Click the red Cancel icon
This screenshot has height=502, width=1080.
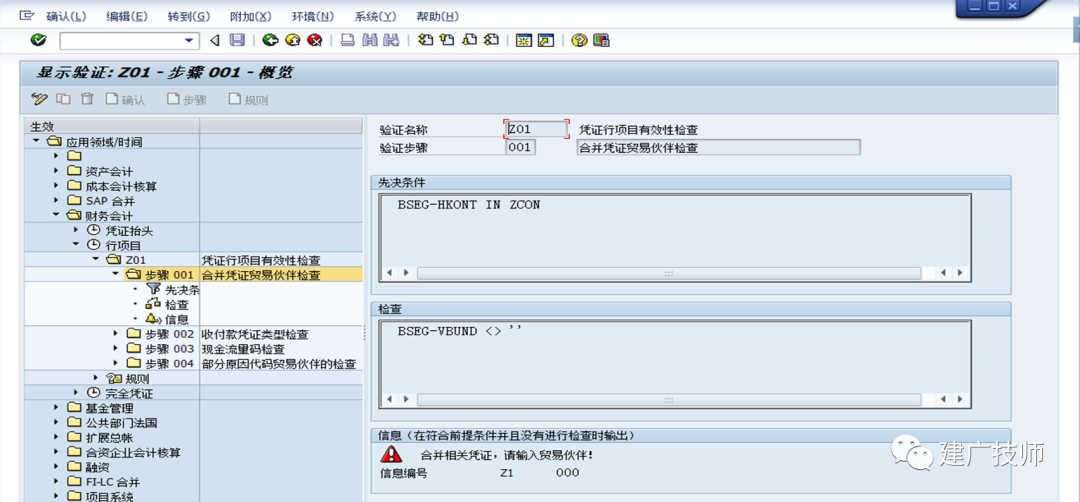(x=315, y=41)
